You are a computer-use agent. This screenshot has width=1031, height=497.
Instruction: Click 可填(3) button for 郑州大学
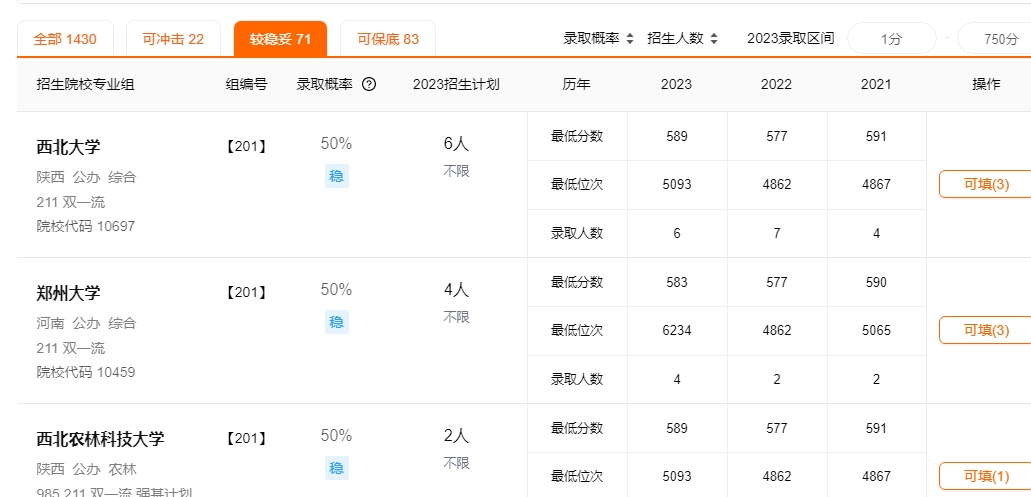(985, 330)
